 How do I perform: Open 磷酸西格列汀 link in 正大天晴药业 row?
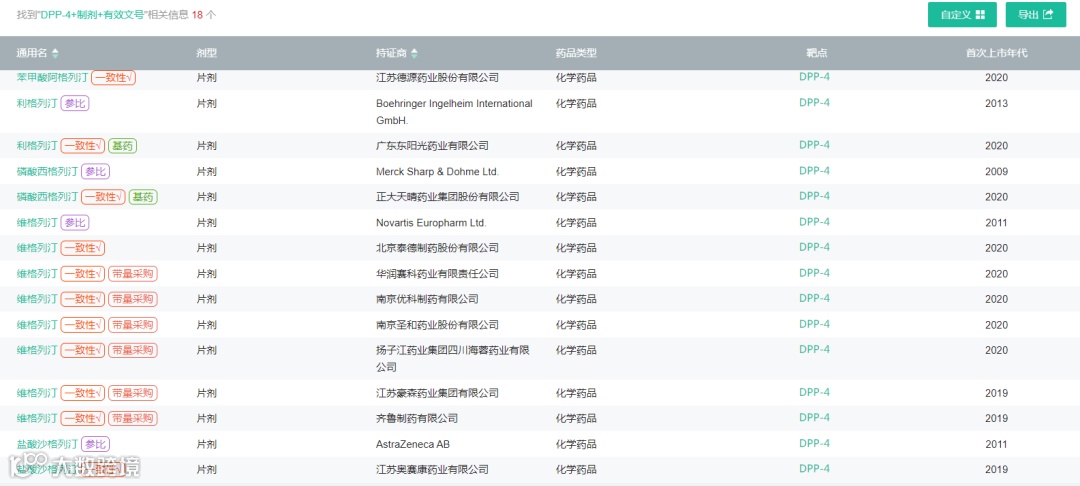(x=48, y=197)
